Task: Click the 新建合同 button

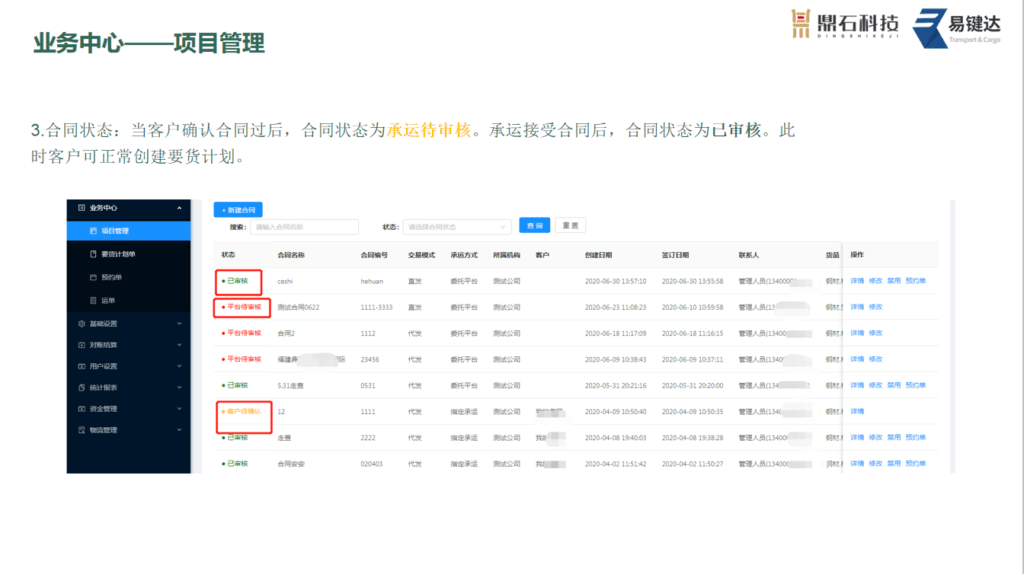Action: [238, 209]
